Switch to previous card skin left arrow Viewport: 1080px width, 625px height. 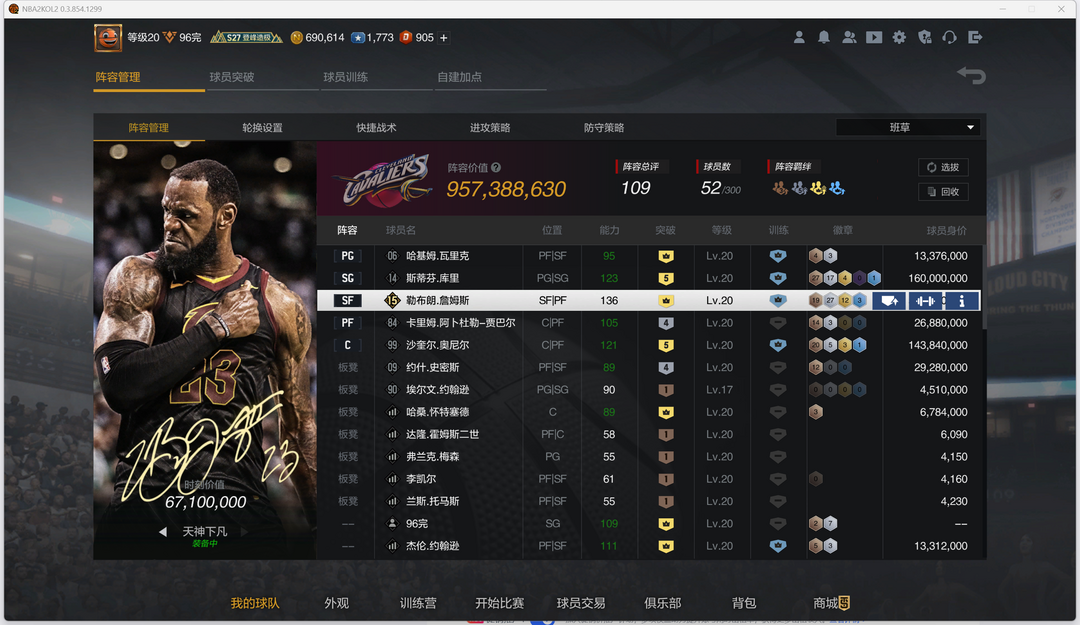click(163, 532)
